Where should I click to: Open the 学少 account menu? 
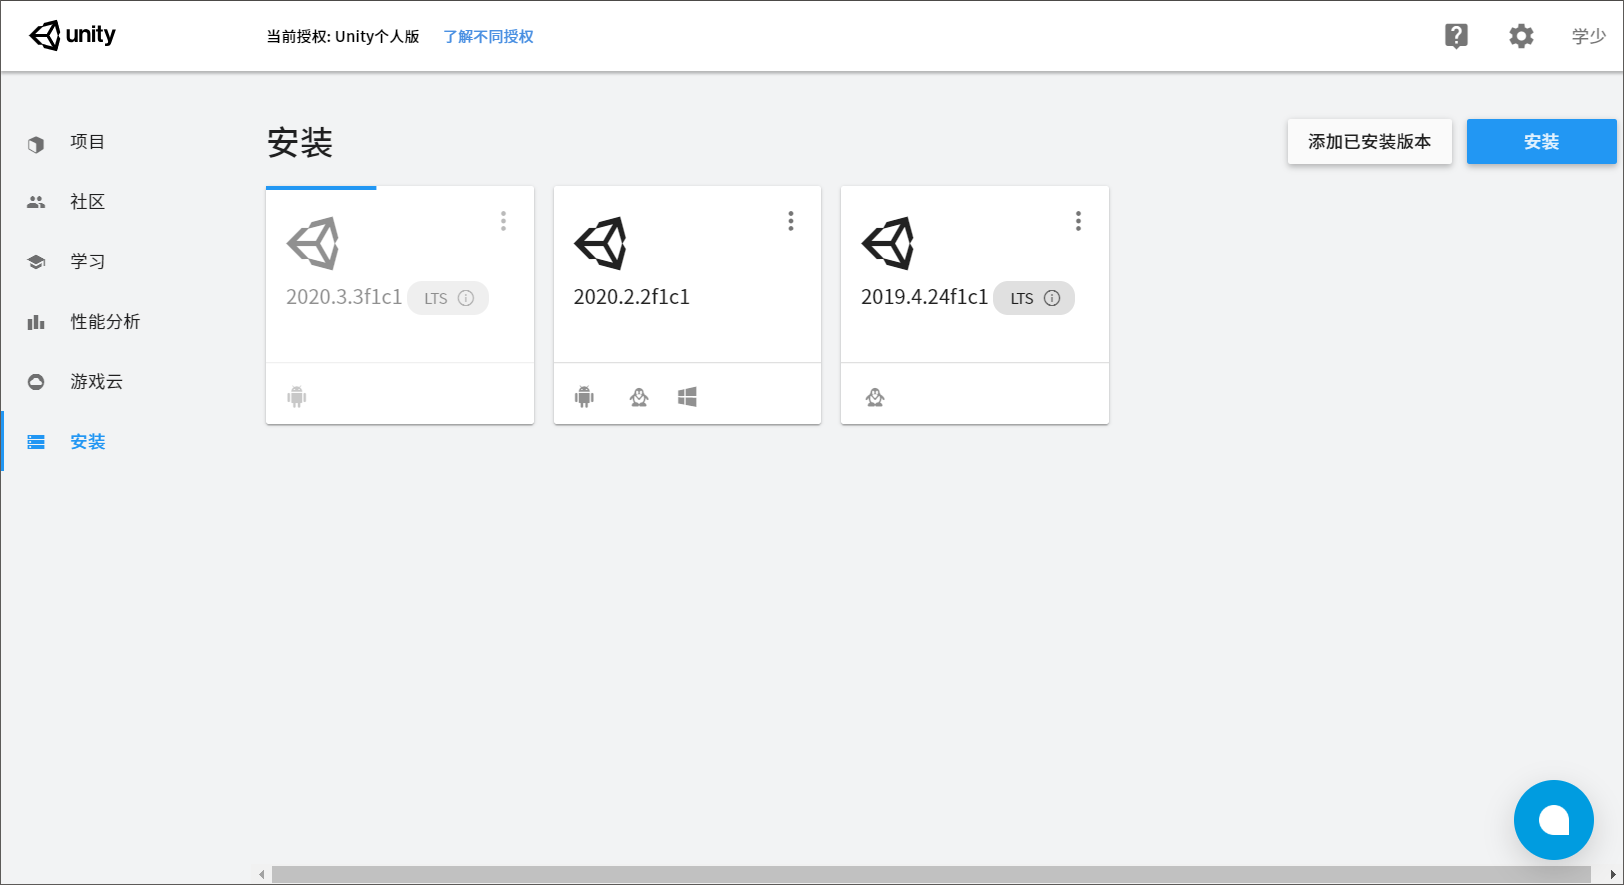click(x=1588, y=37)
